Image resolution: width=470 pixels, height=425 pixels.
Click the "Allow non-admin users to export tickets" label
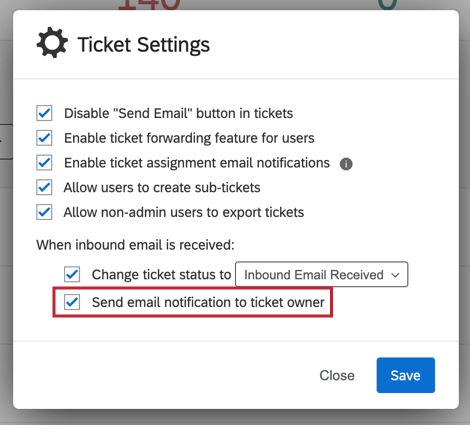pyautogui.click(x=184, y=212)
